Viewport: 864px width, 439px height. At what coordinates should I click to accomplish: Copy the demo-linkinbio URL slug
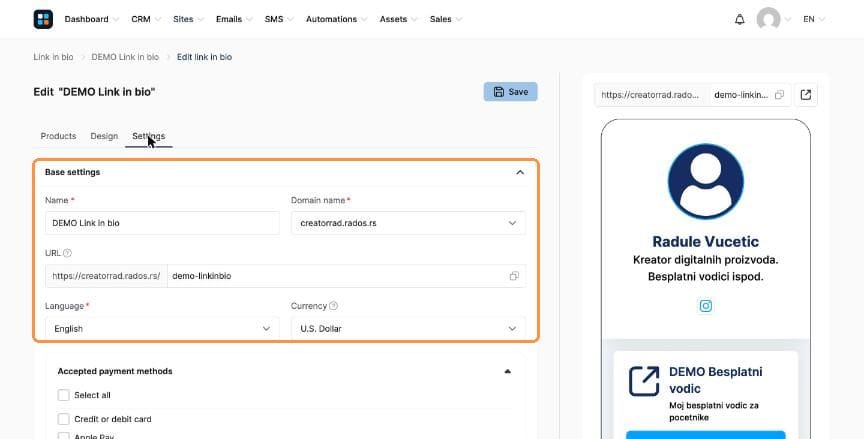pyautogui.click(x=514, y=276)
